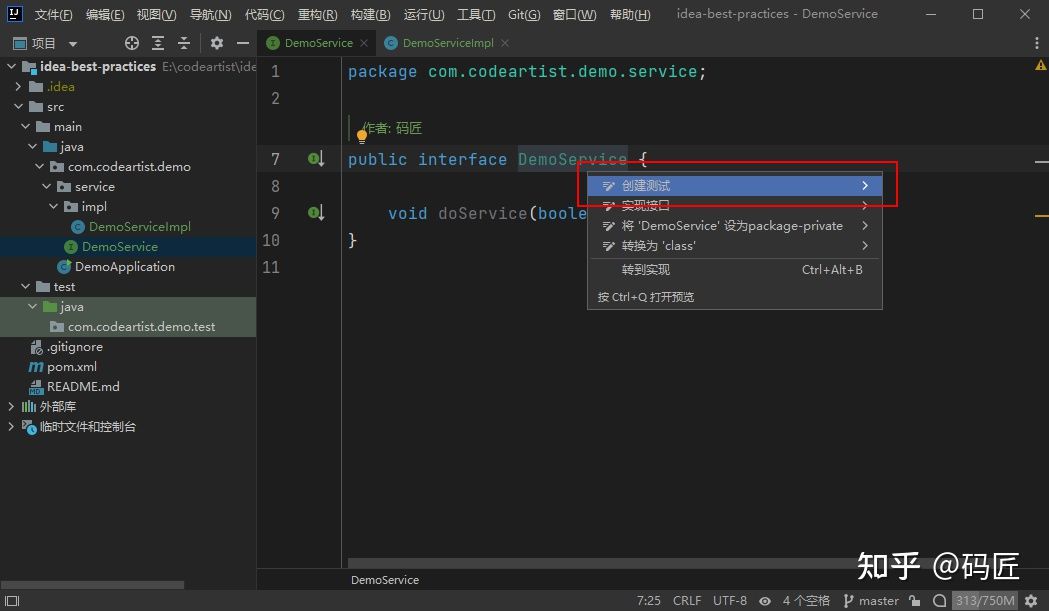Open the search icon in status bar
Image resolution: width=1049 pixels, height=611 pixels.
(939, 600)
